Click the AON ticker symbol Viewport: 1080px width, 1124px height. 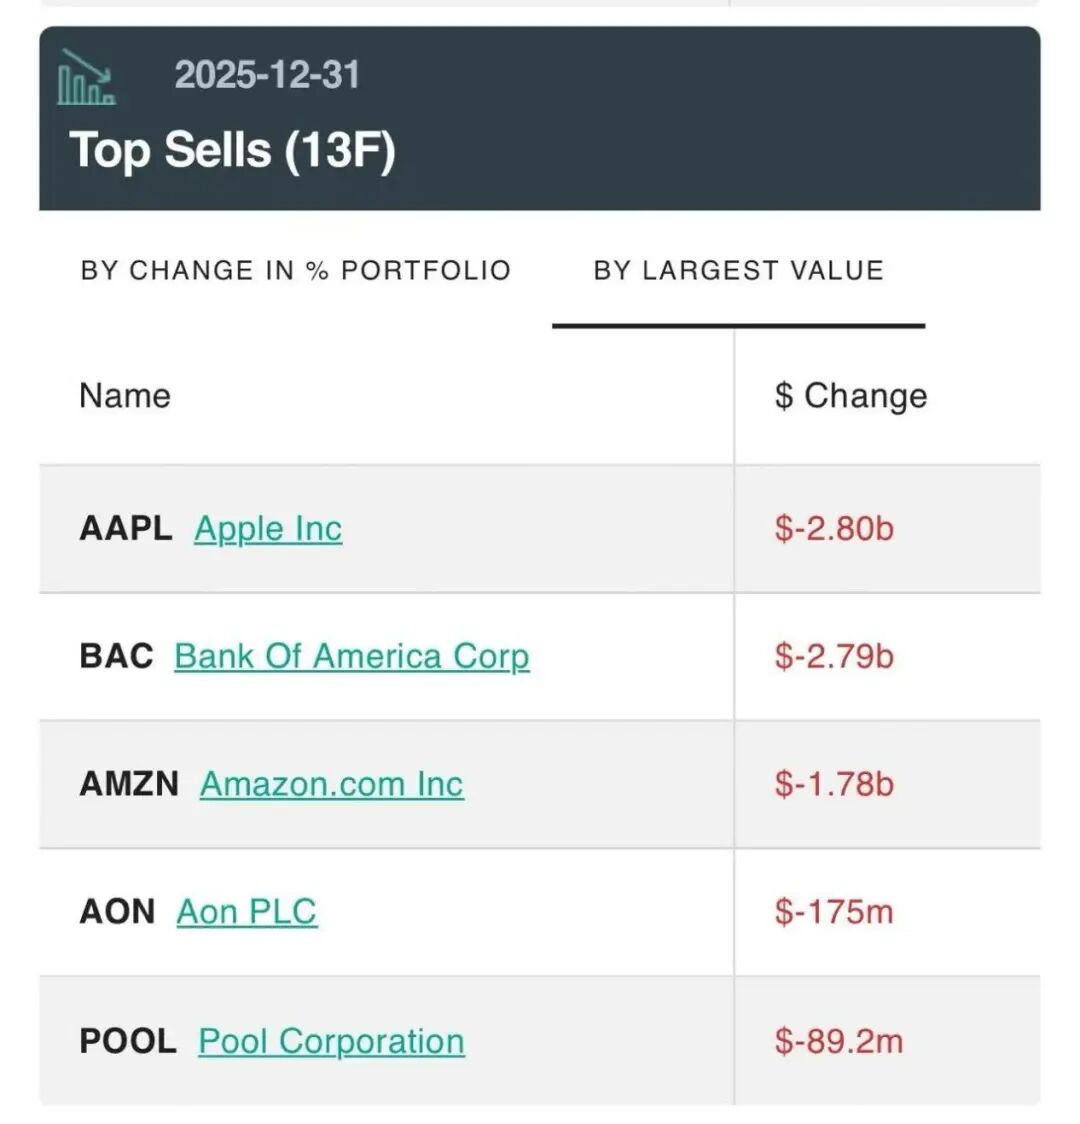pos(117,912)
